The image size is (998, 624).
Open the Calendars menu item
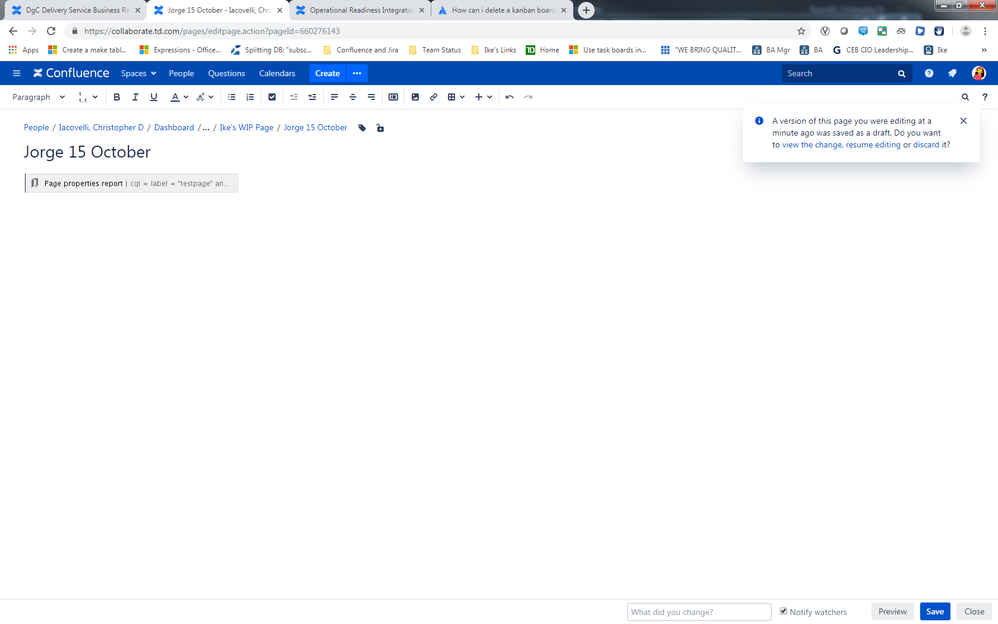[277, 73]
